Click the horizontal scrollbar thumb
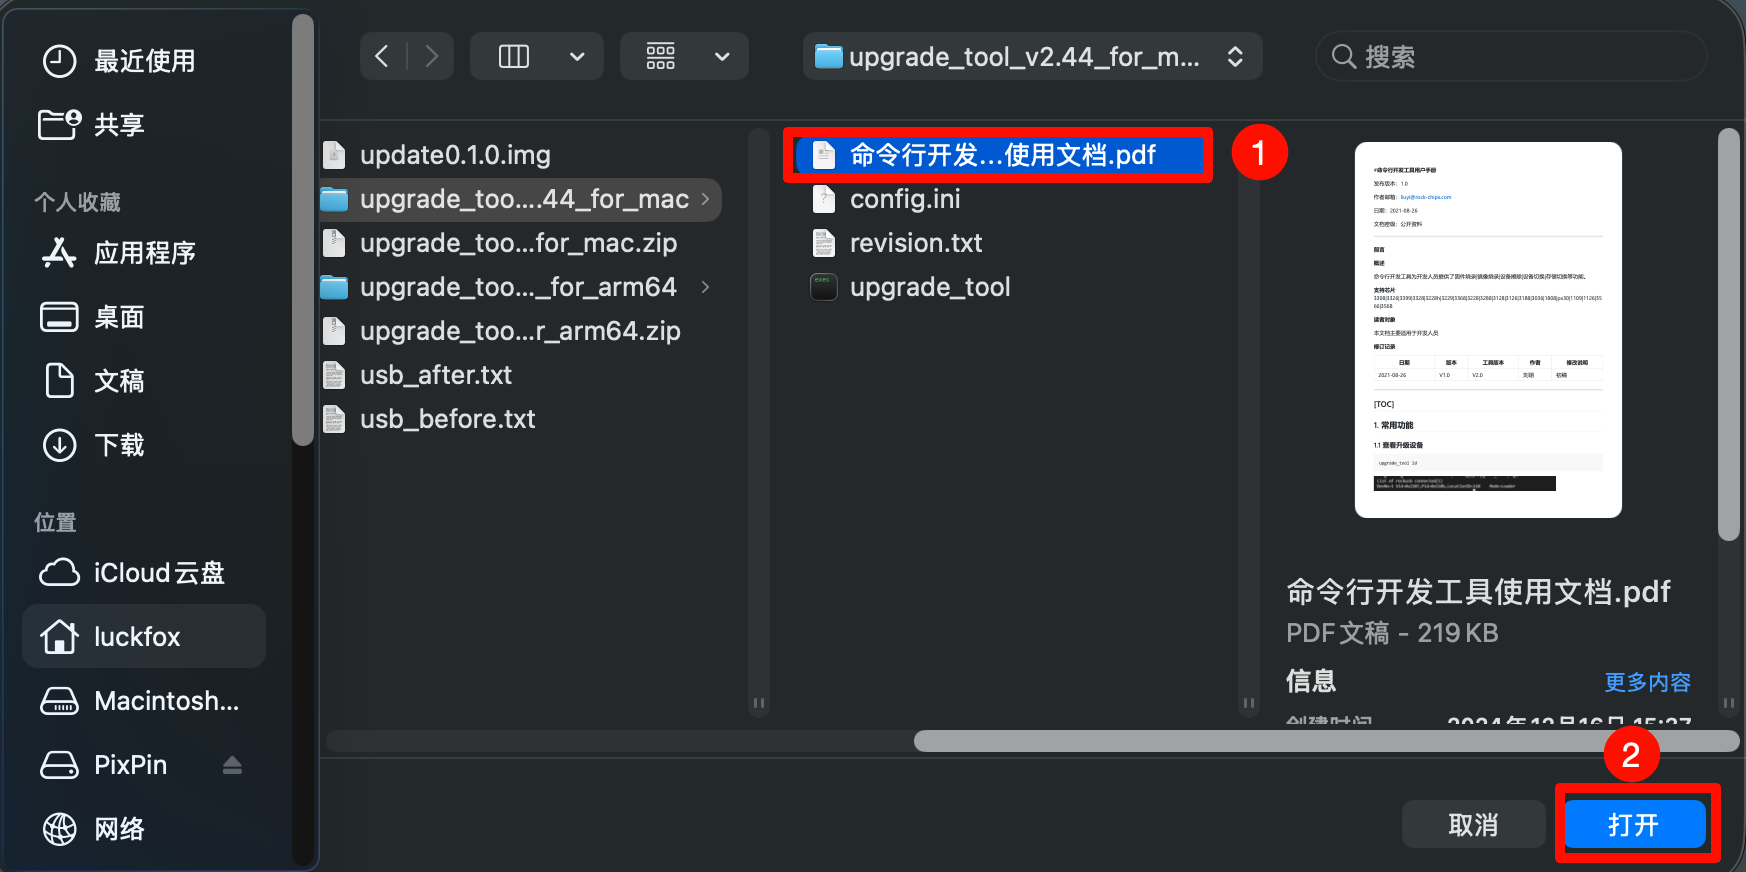The height and width of the screenshot is (872, 1746). [1325, 741]
